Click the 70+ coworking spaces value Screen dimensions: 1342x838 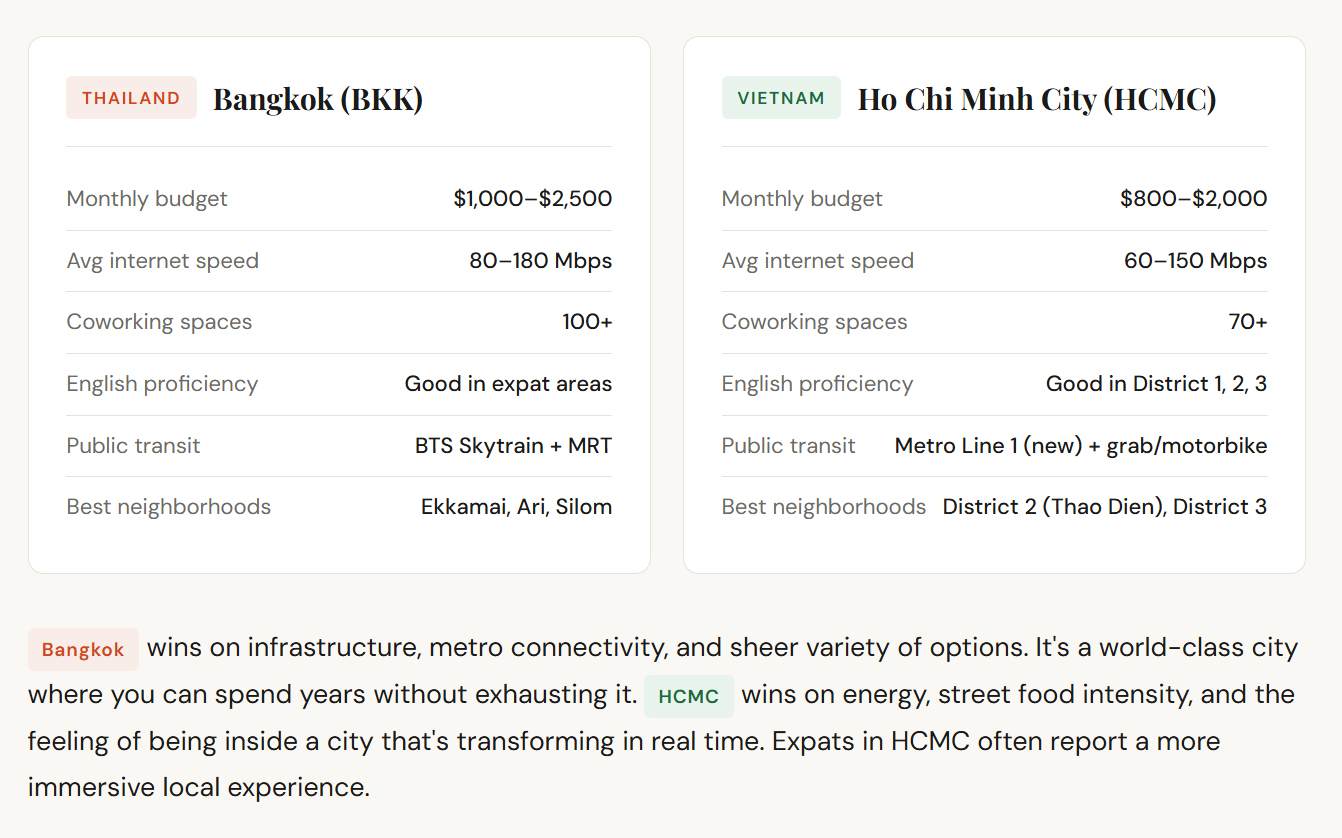point(1247,322)
